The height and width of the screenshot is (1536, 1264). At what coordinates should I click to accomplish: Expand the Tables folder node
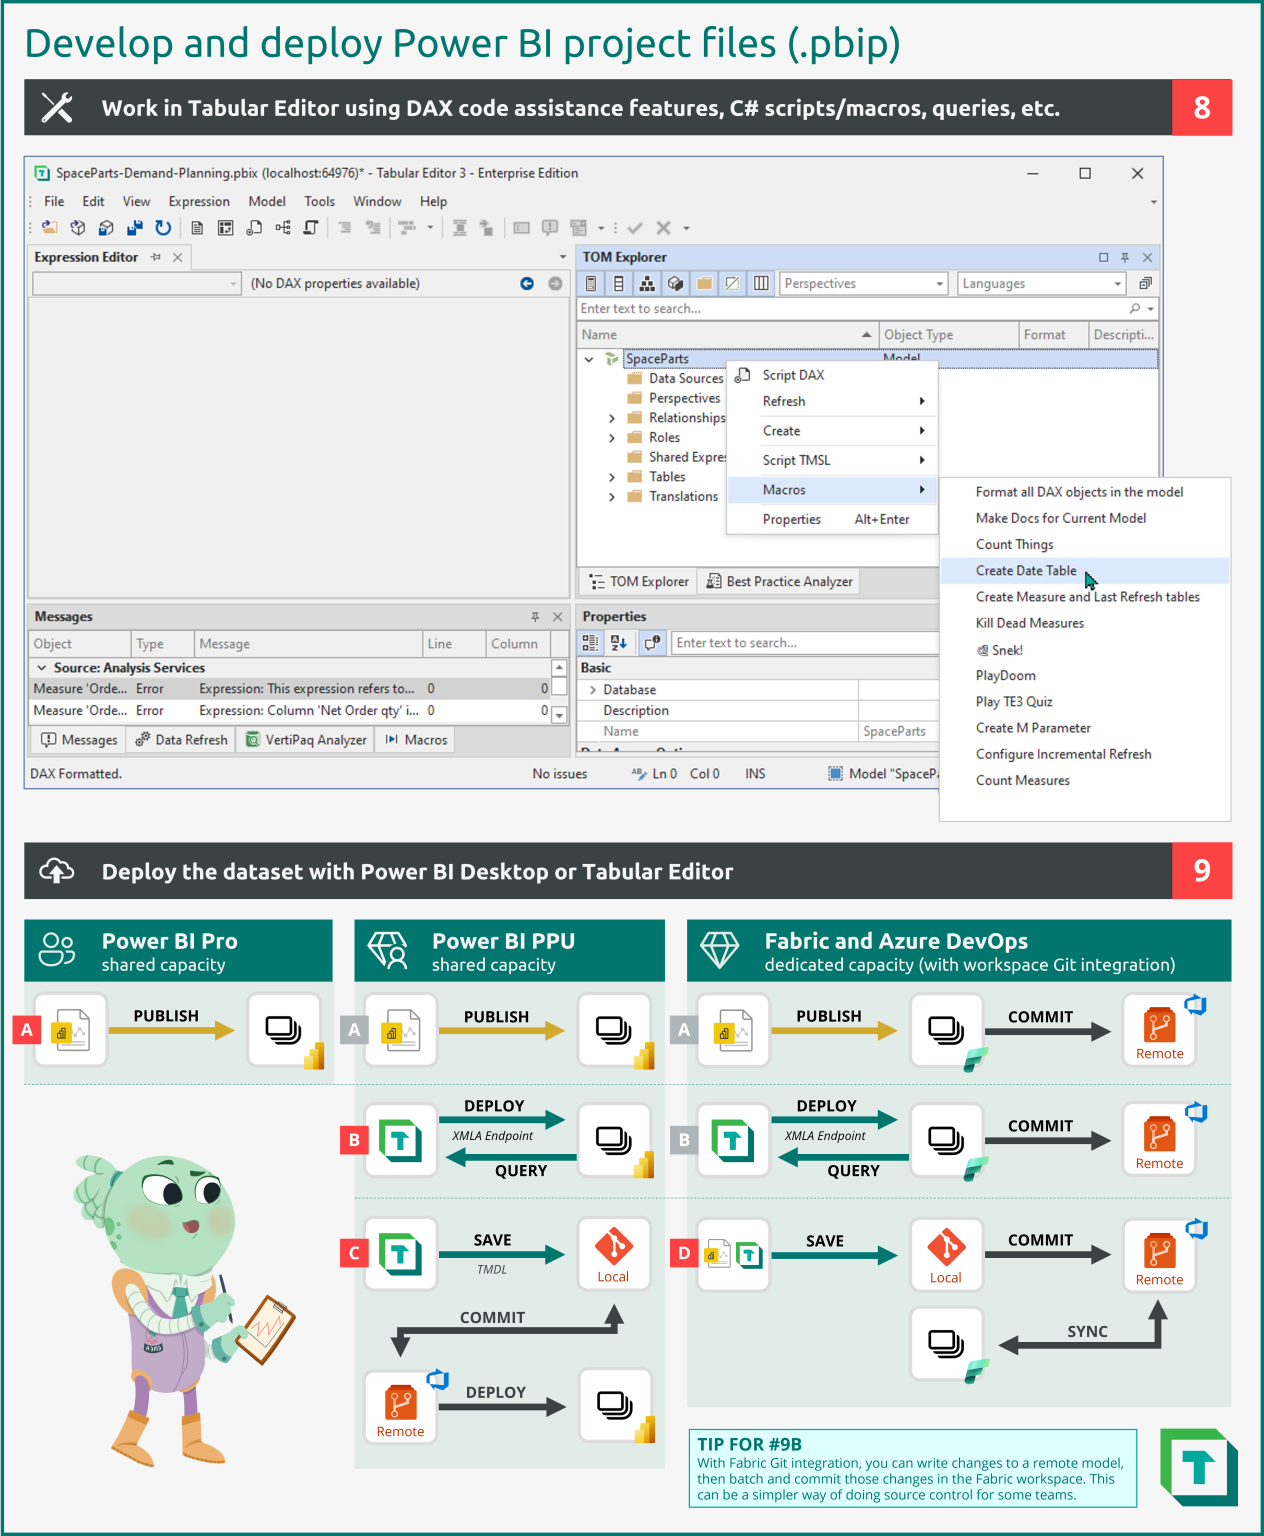click(x=612, y=477)
